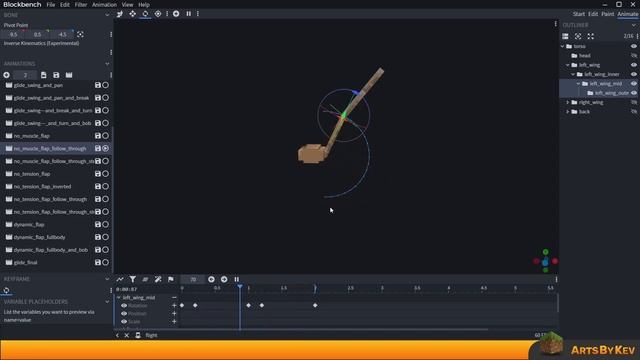640x360 pixels.
Task: Open the Filter menu
Action: [81, 5]
